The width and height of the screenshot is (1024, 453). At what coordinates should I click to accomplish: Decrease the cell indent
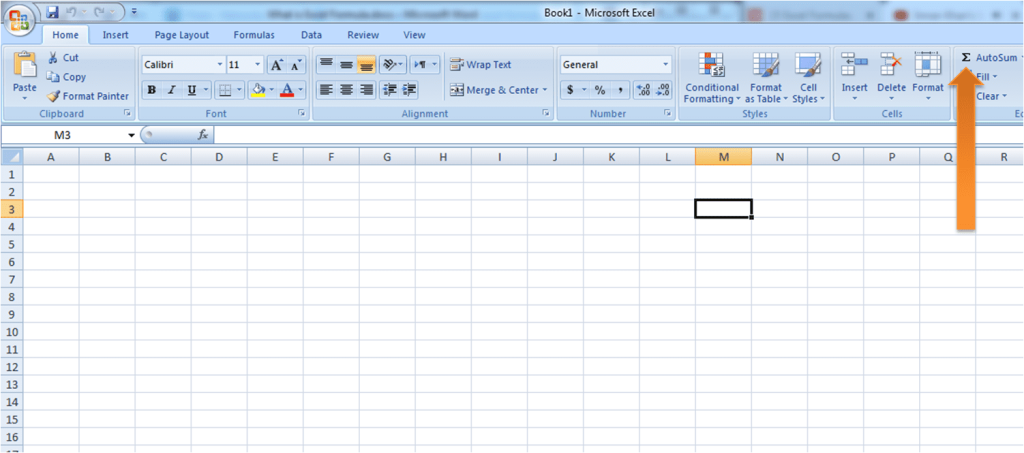[x=390, y=90]
